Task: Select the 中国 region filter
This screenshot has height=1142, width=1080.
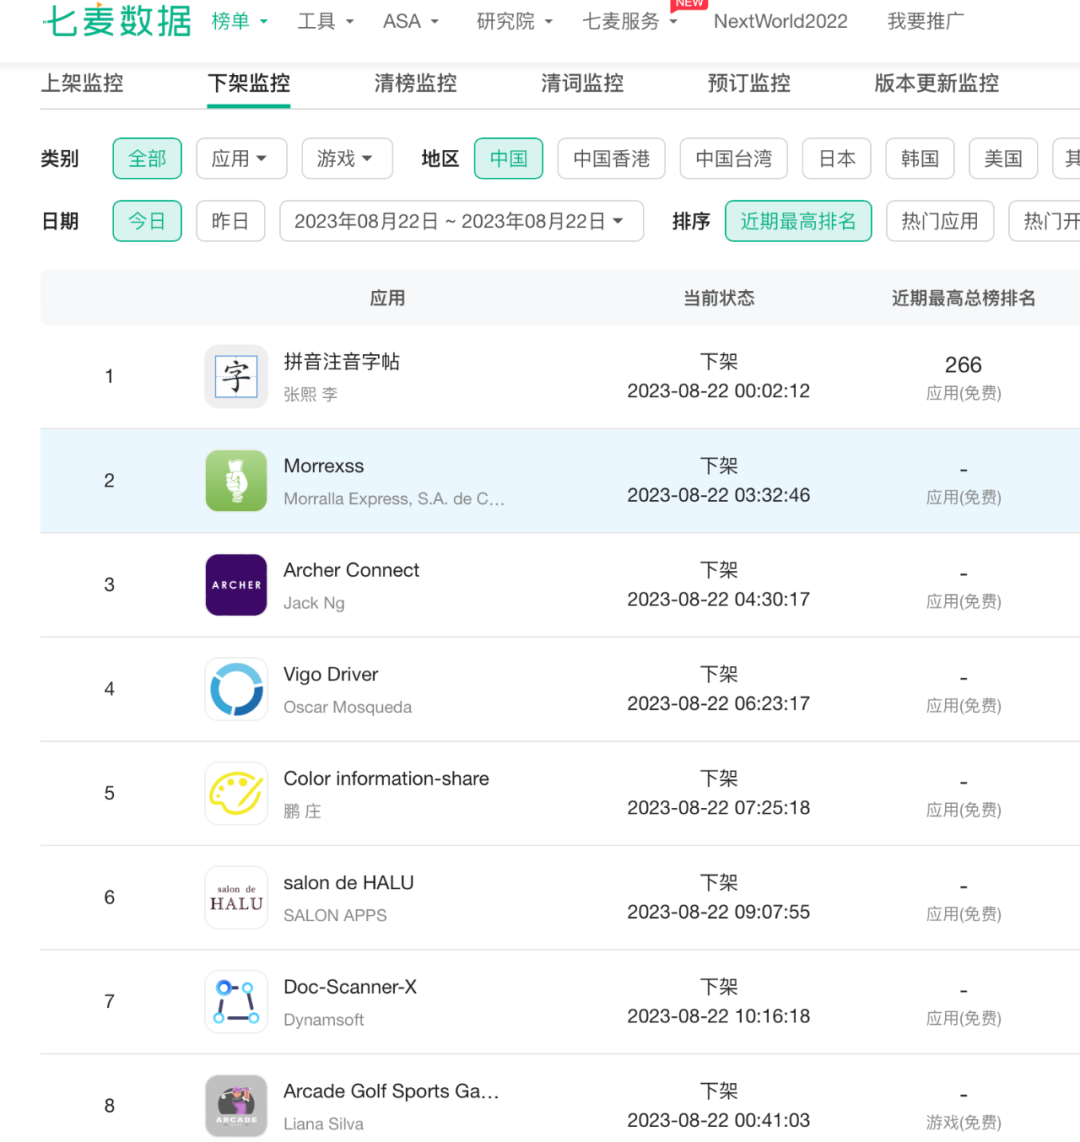Action: (508, 158)
